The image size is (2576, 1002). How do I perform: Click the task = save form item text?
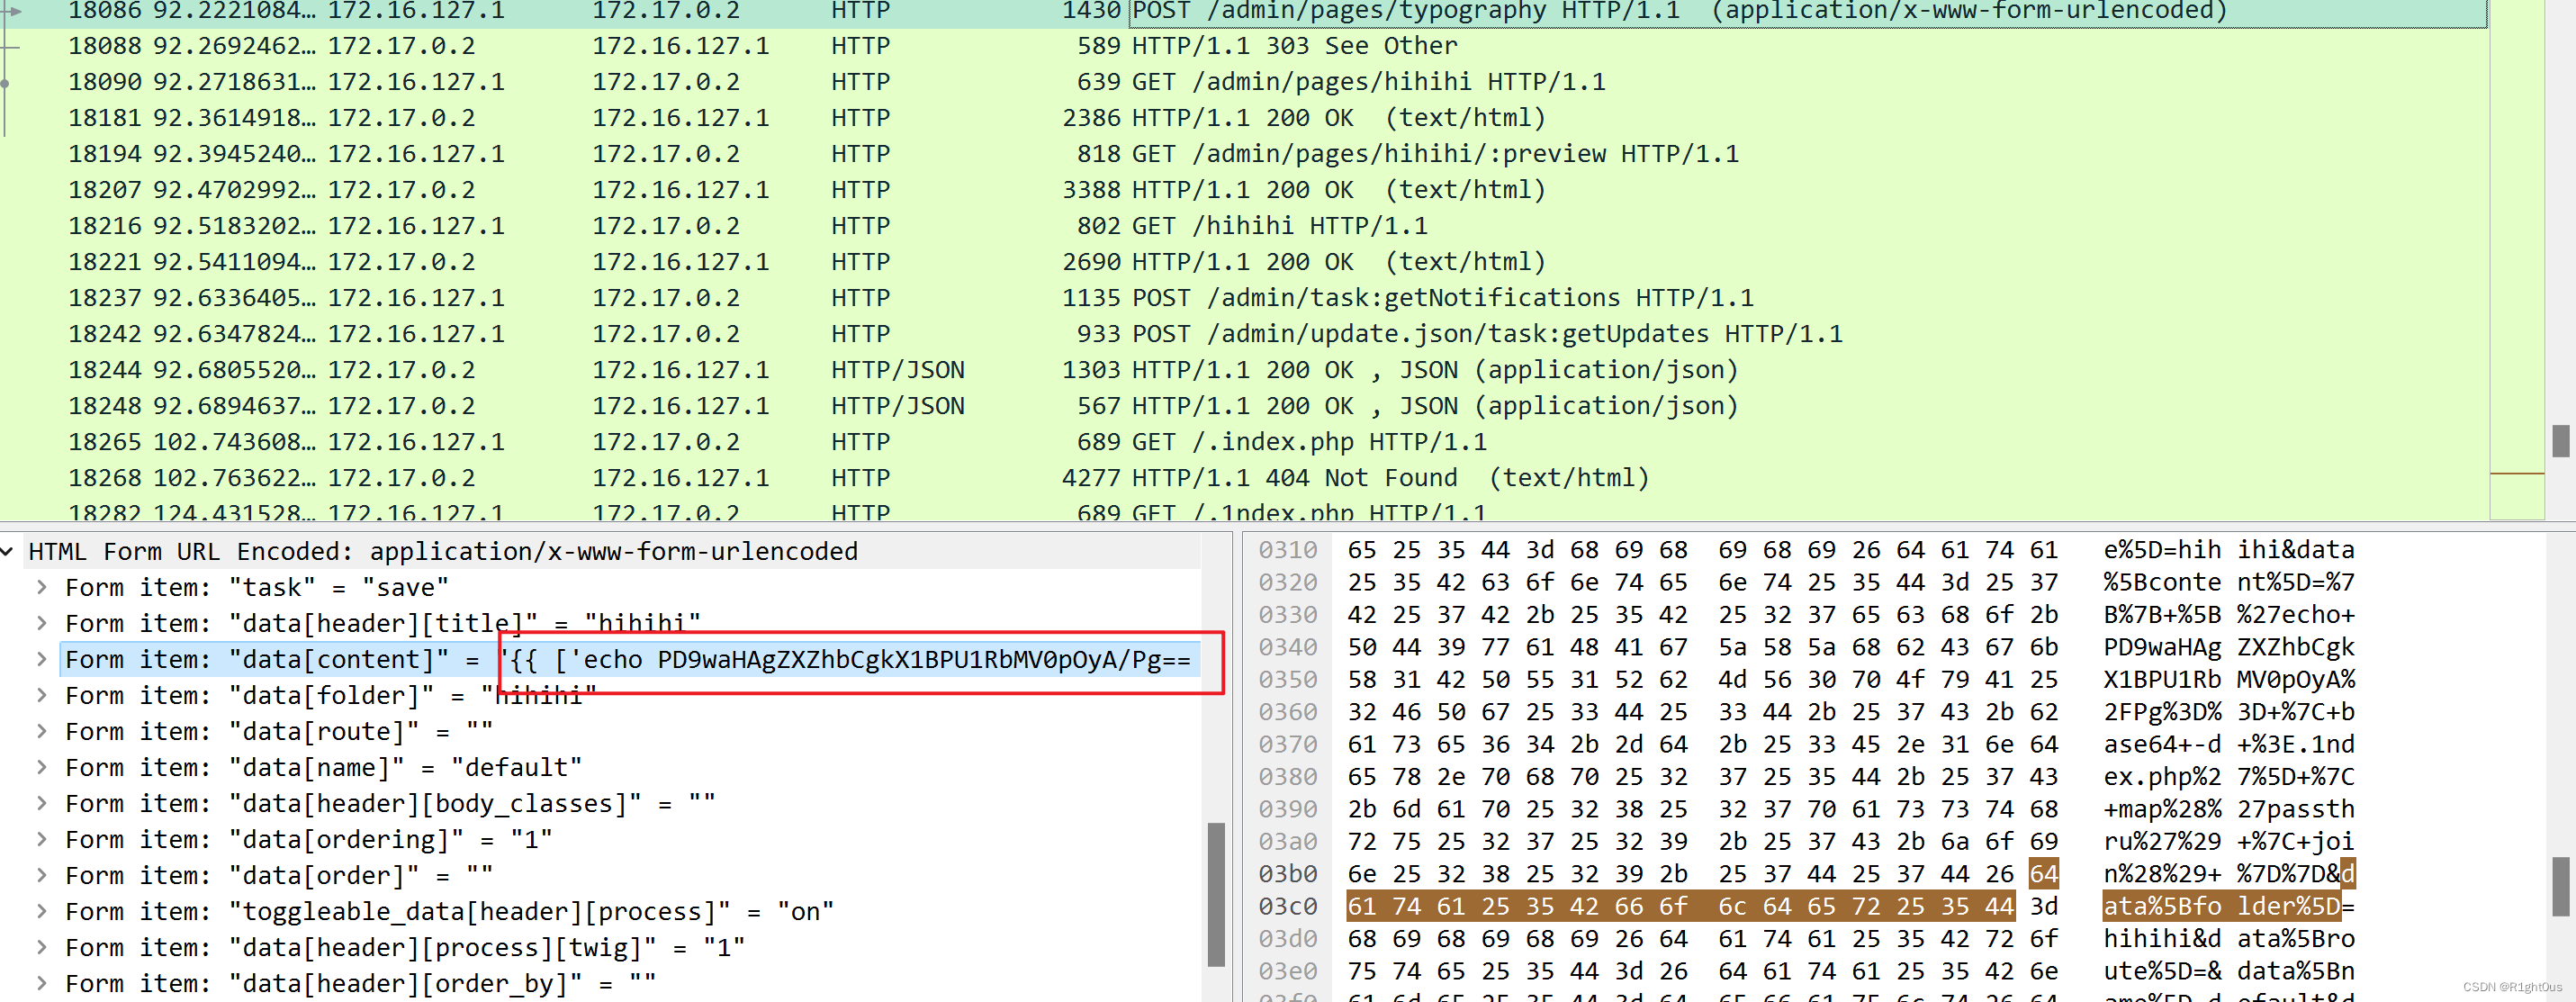[x=257, y=588]
